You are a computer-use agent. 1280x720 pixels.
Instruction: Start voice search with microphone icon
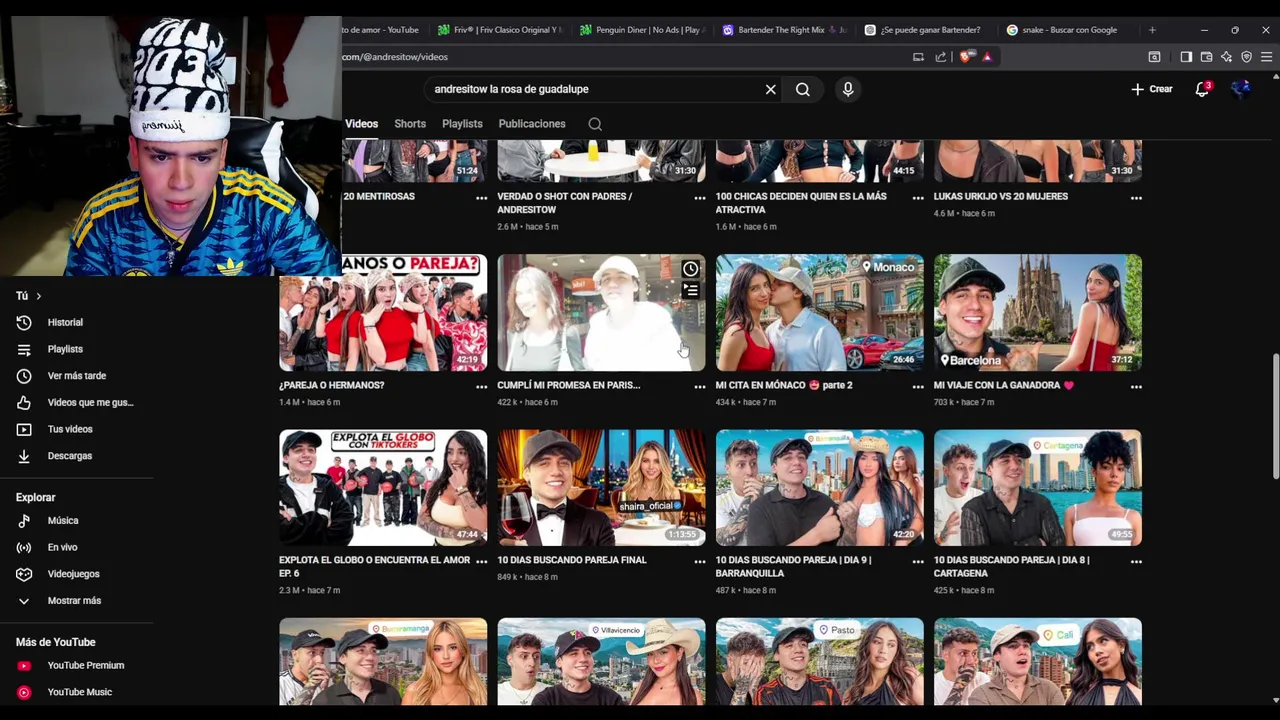pyautogui.click(x=848, y=89)
